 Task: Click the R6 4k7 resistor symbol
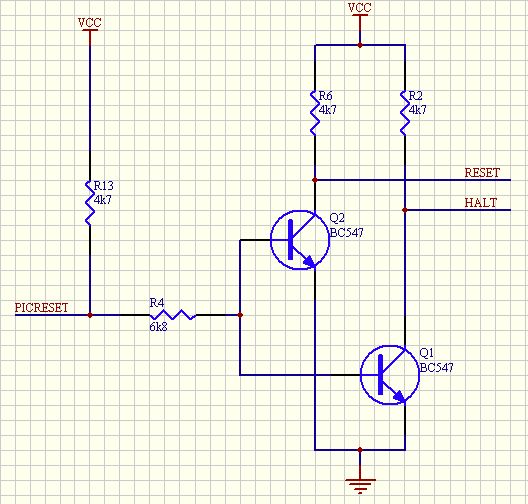315,113
